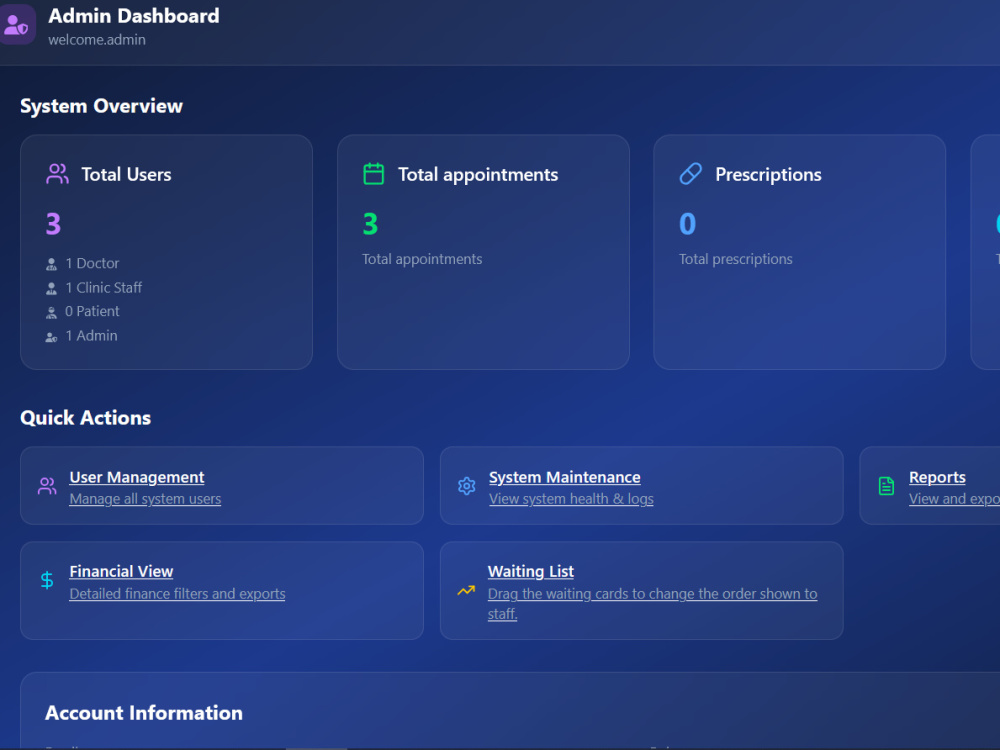The height and width of the screenshot is (750, 1000).
Task: Click the Total Users people icon
Action: (x=57, y=174)
